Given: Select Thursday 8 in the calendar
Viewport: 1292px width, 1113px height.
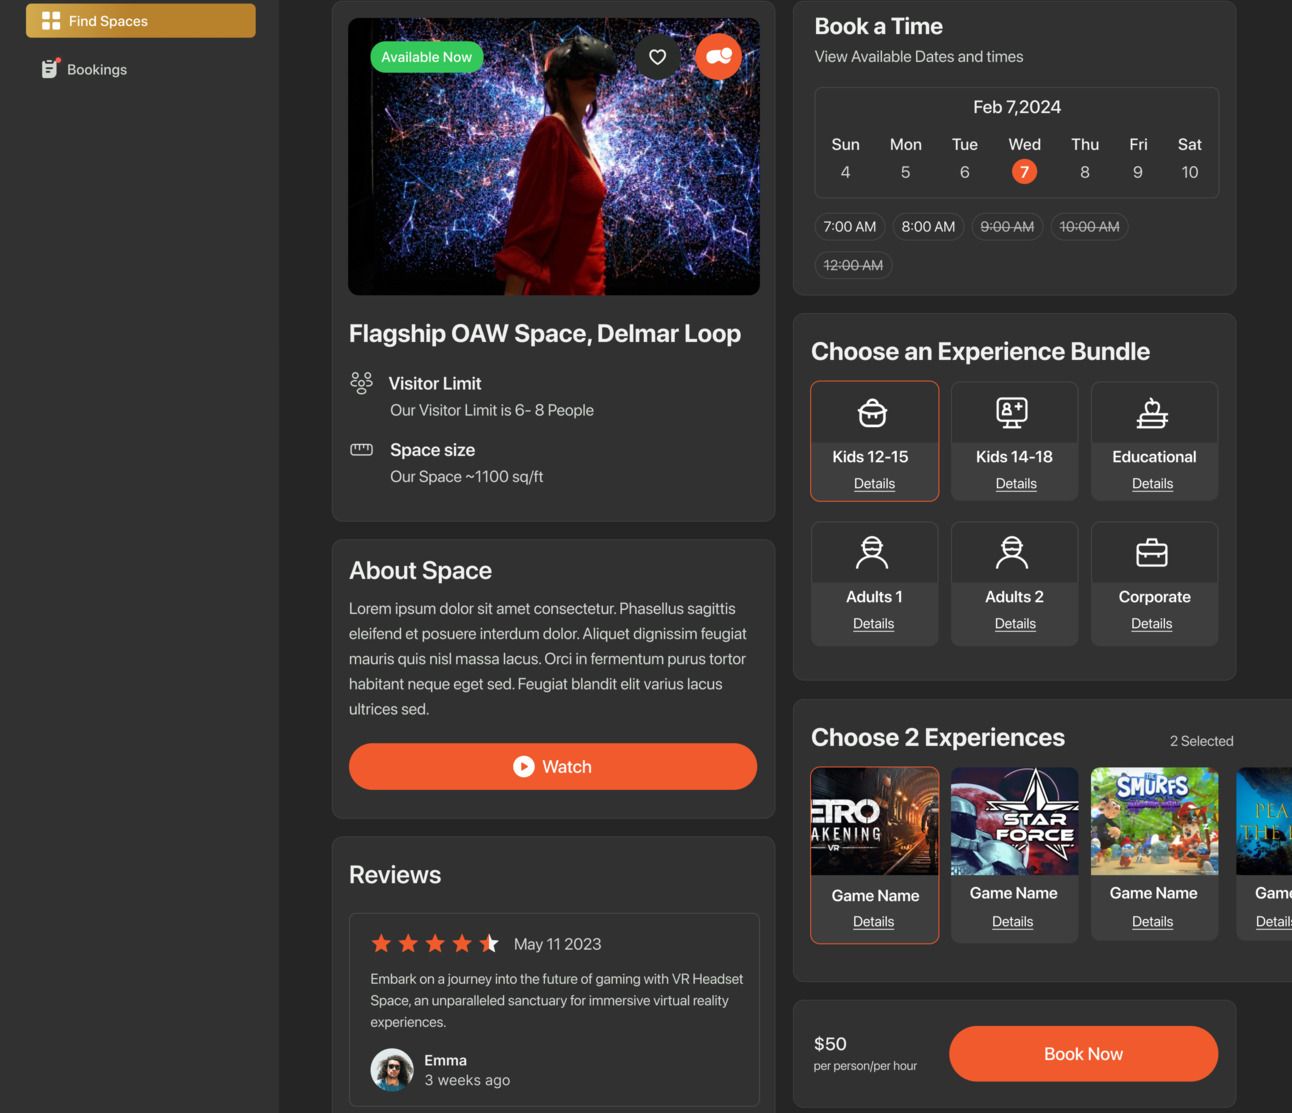Looking at the screenshot, I should point(1085,172).
